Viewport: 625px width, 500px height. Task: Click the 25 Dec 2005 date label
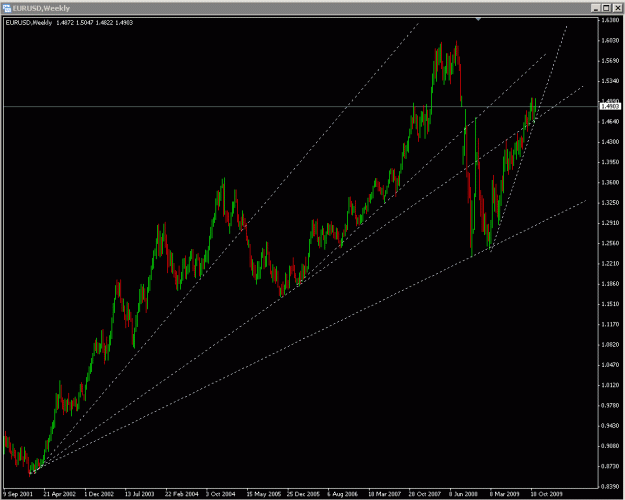pyautogui.click(x=303, y=494)
